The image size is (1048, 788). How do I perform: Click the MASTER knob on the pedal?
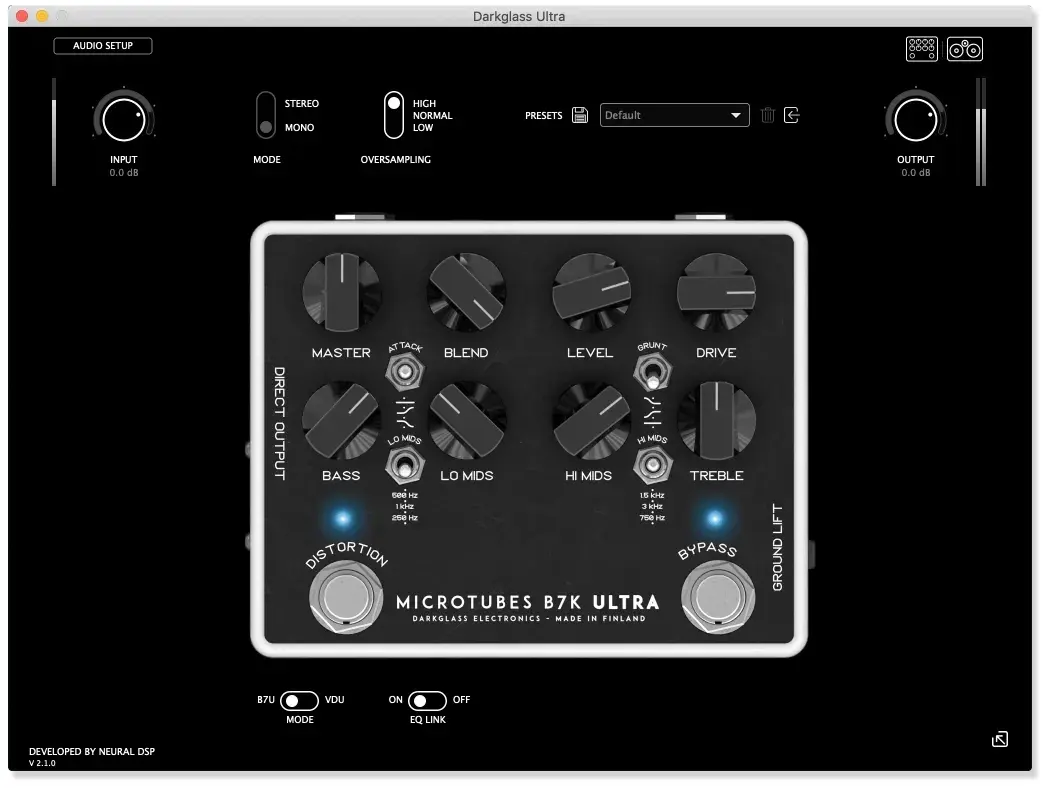[342, 292]
